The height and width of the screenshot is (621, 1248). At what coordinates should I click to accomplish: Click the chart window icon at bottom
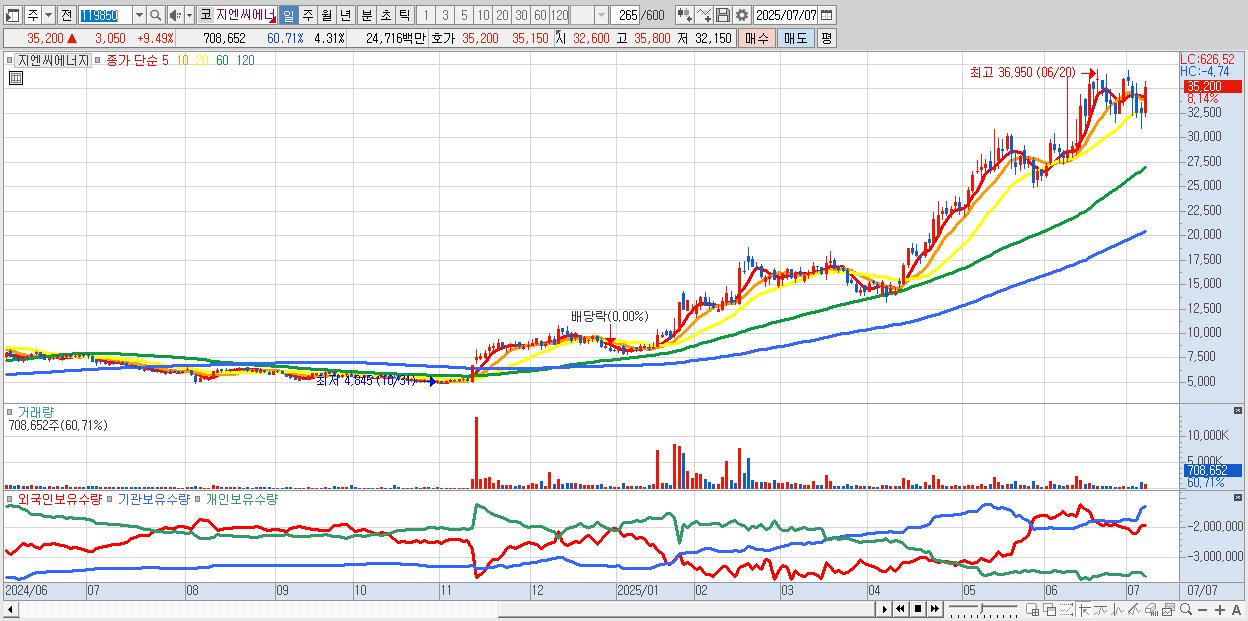1168,609
